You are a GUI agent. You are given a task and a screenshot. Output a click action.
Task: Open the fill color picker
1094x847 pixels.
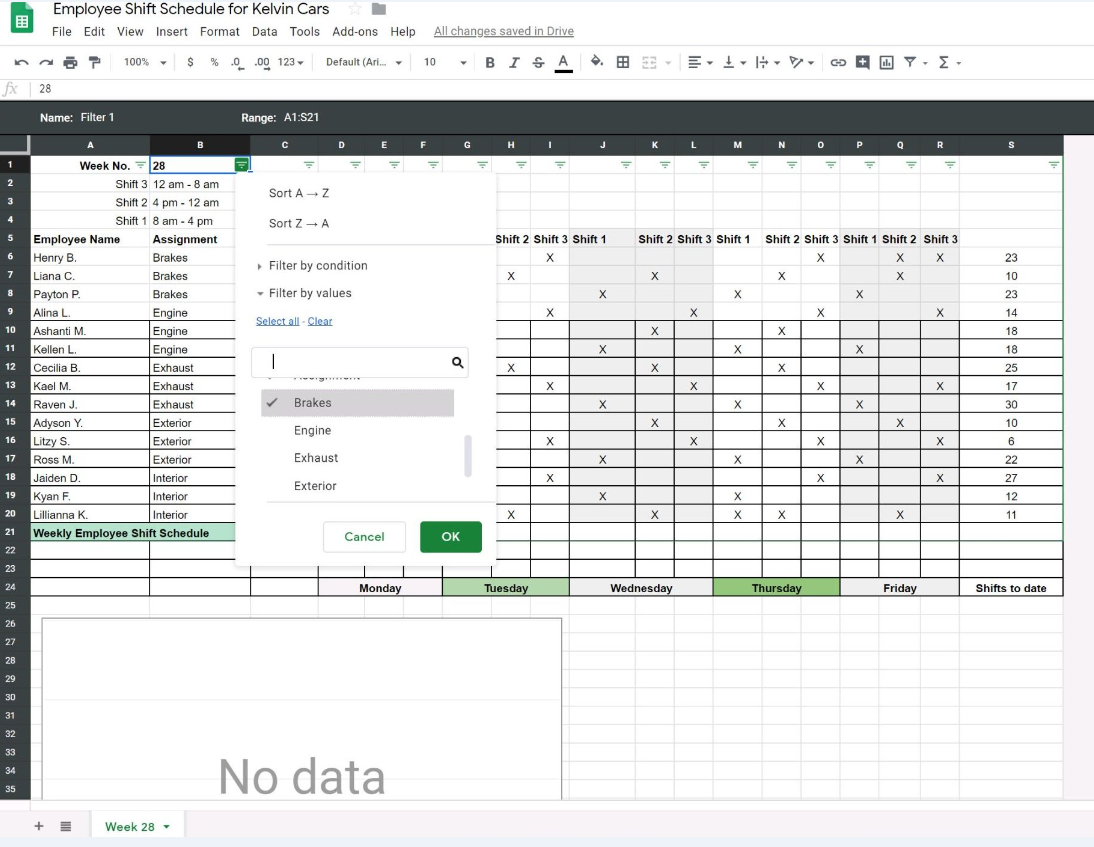coord(597,62)
